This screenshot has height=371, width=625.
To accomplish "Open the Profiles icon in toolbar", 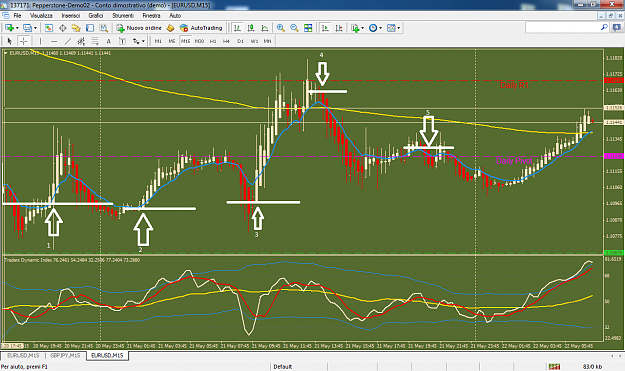I will 28,28.
